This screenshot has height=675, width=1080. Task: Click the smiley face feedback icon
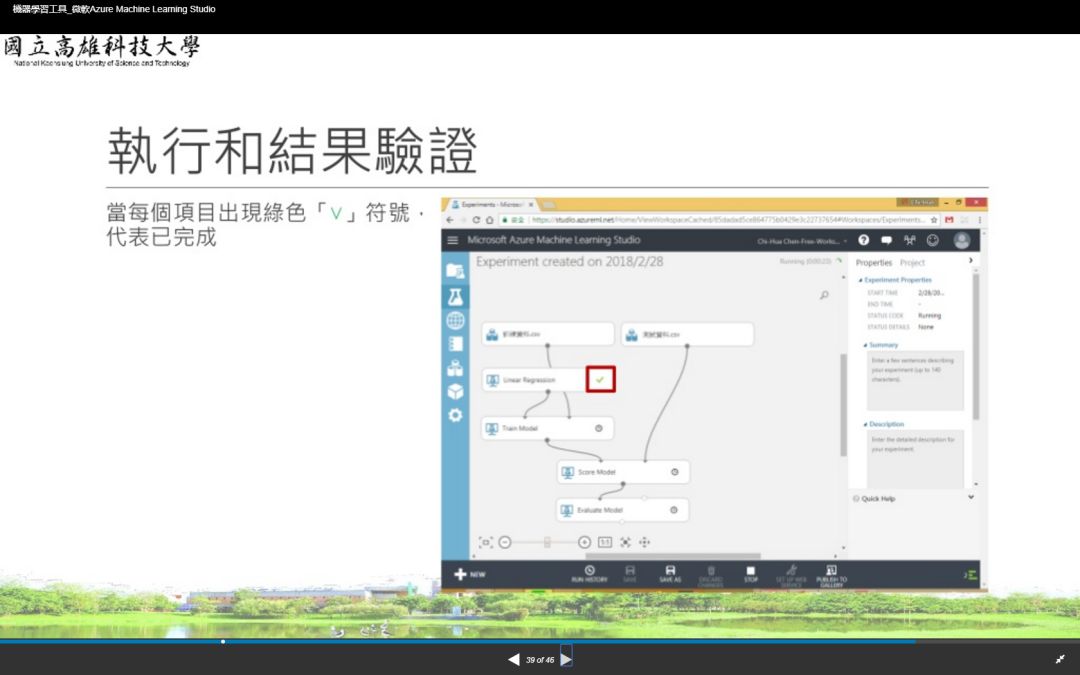[x=933, y=240]
